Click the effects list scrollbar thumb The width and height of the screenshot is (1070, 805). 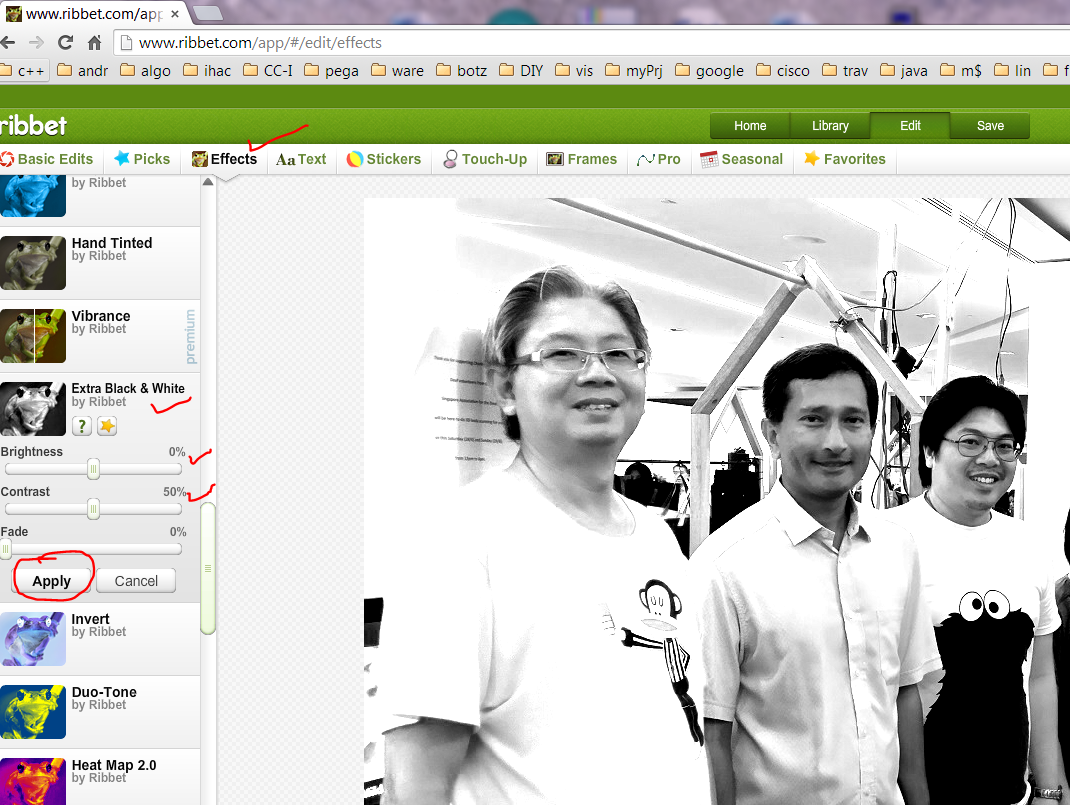pos(208,568)
